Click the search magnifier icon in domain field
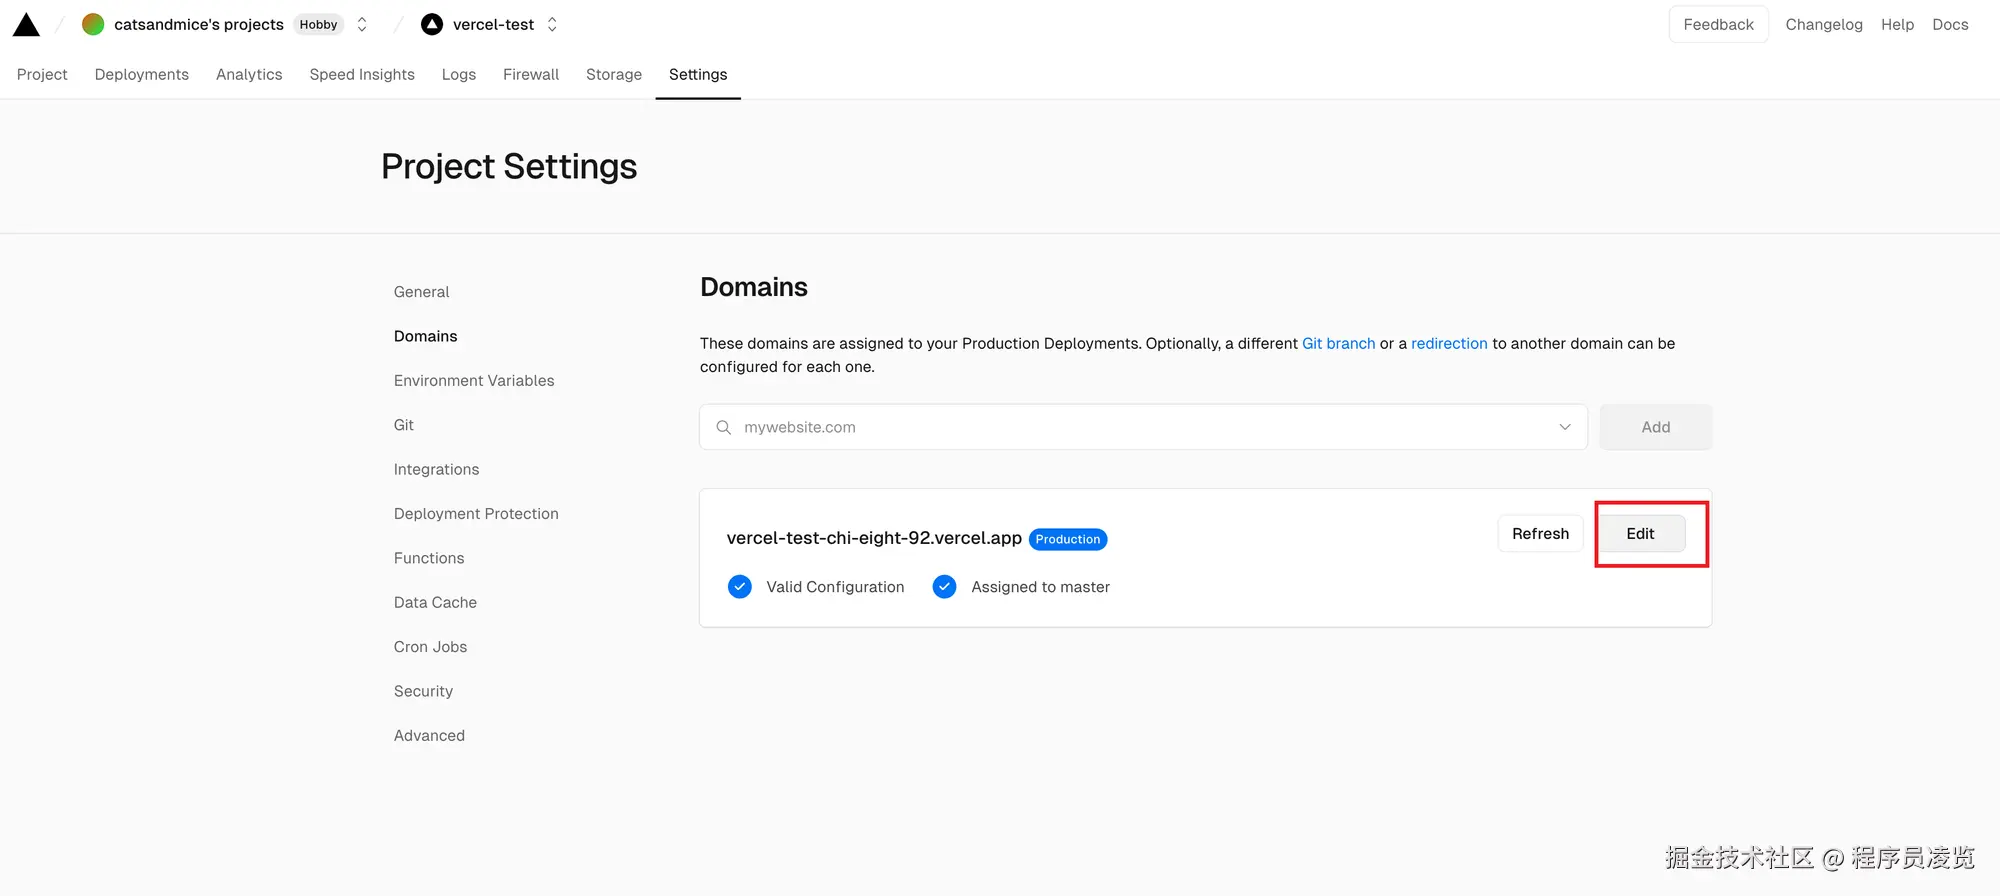 [723, 427]
